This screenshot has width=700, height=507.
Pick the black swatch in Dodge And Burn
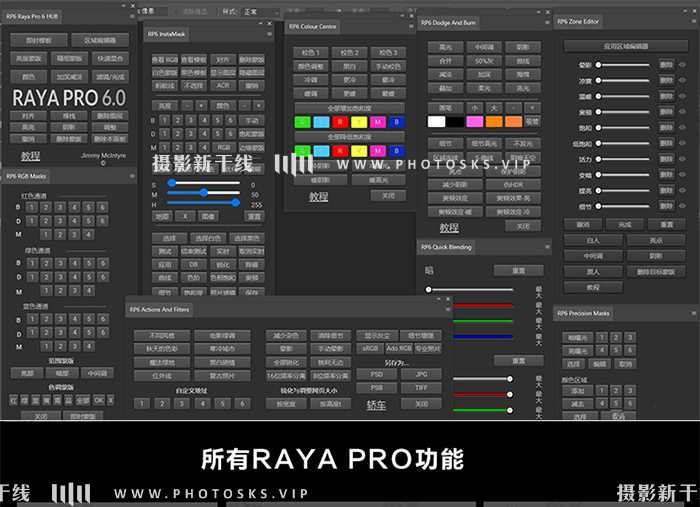click(x=455, y=121)
